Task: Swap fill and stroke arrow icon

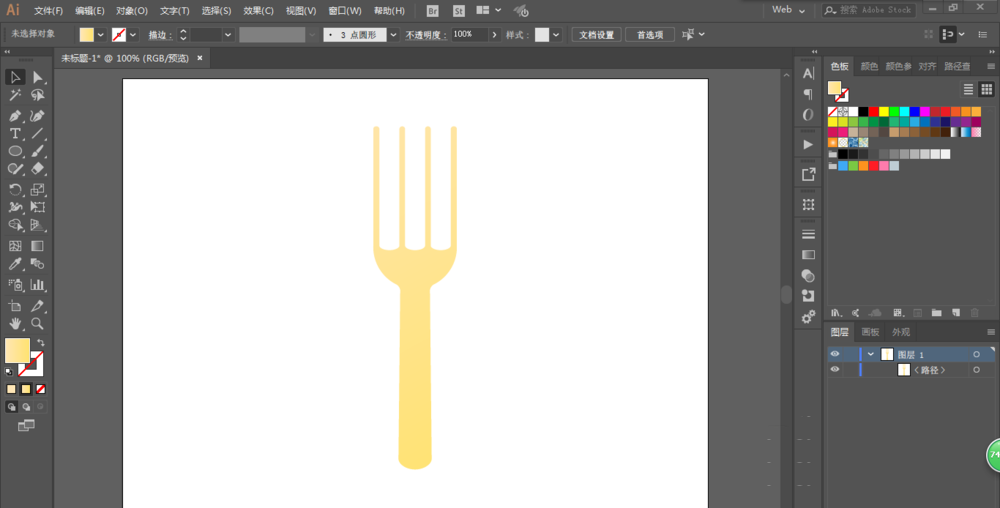Action: pos(40,342)
